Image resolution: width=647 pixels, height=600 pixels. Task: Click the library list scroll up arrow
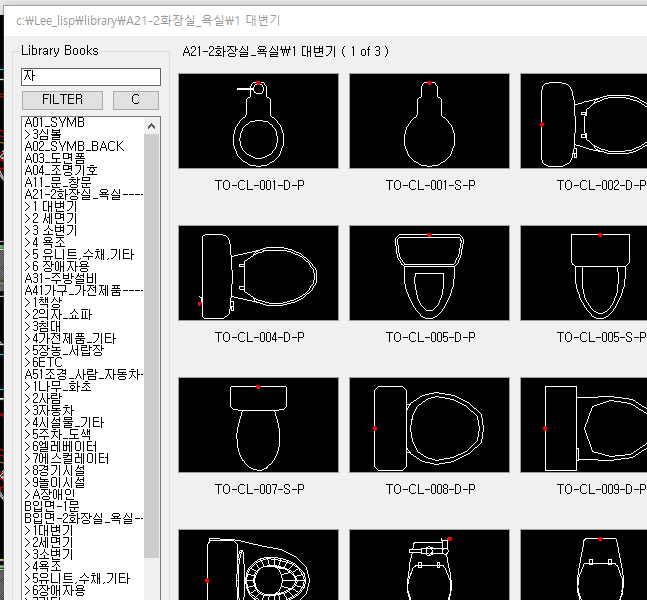point(151,126)
